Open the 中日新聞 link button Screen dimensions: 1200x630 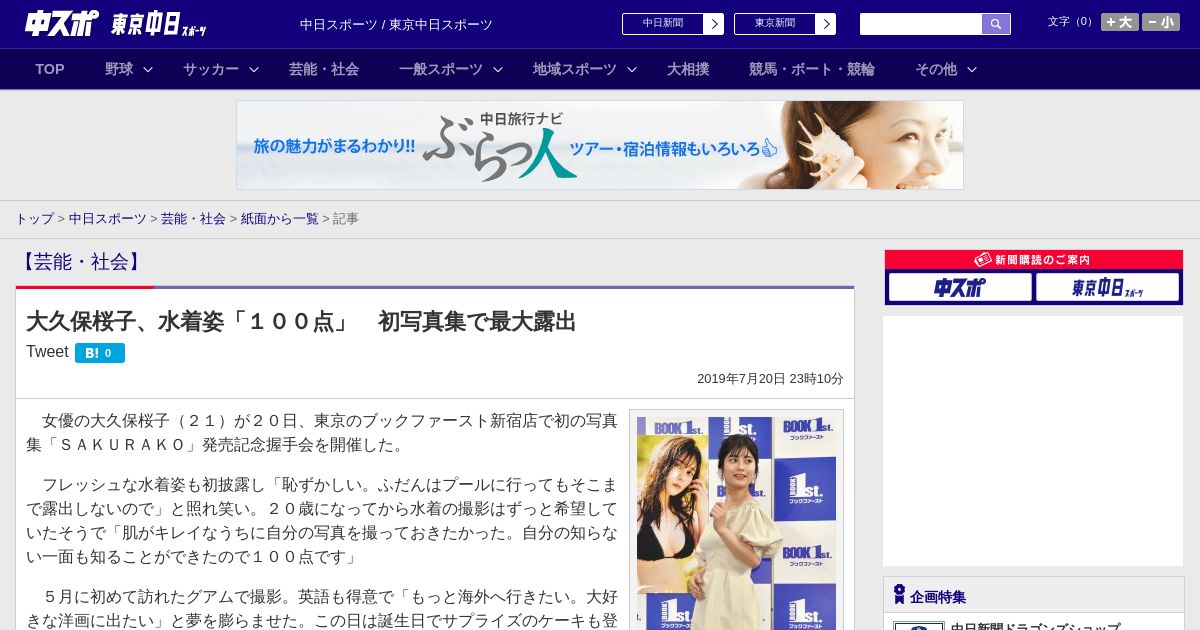[x=663, y=24]
